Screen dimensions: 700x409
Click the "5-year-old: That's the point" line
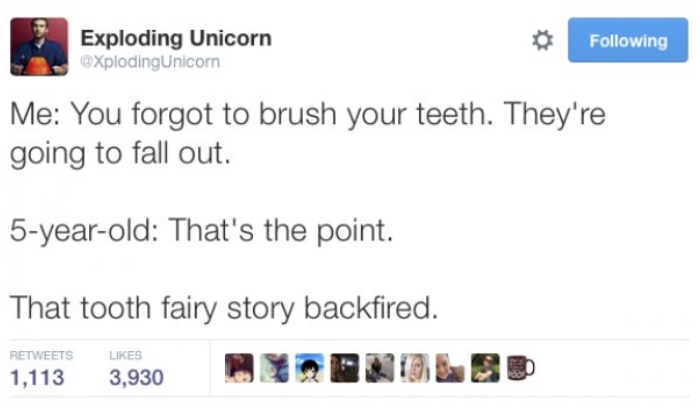198,234
